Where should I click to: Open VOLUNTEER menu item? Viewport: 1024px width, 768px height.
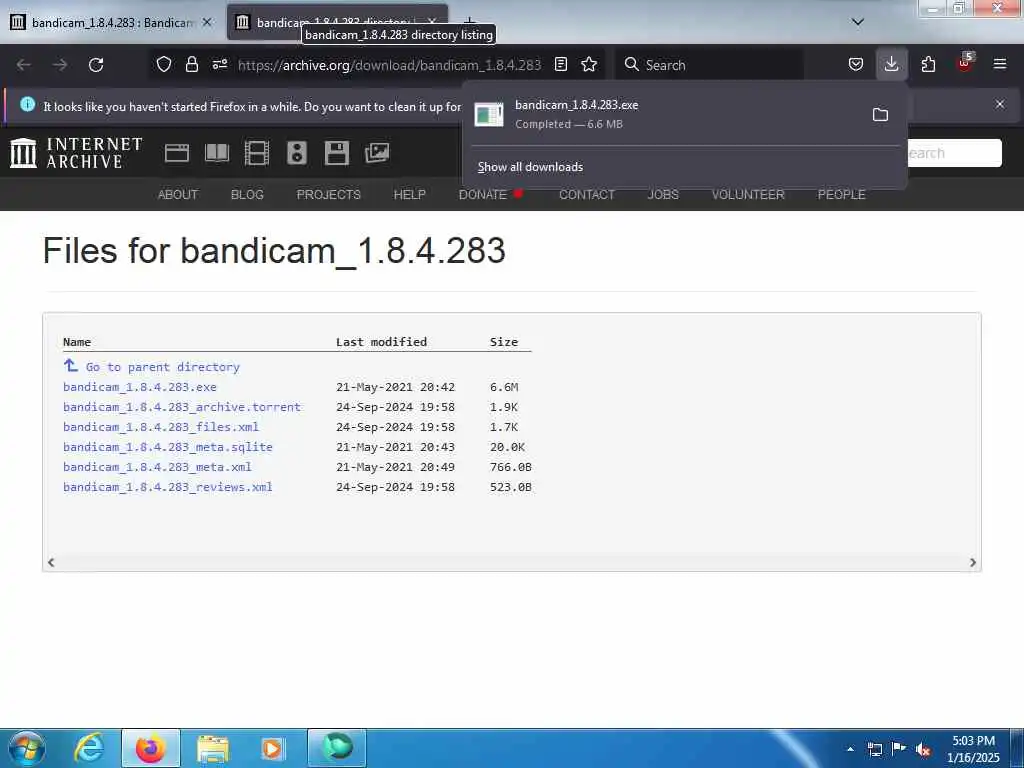point(748,195)
